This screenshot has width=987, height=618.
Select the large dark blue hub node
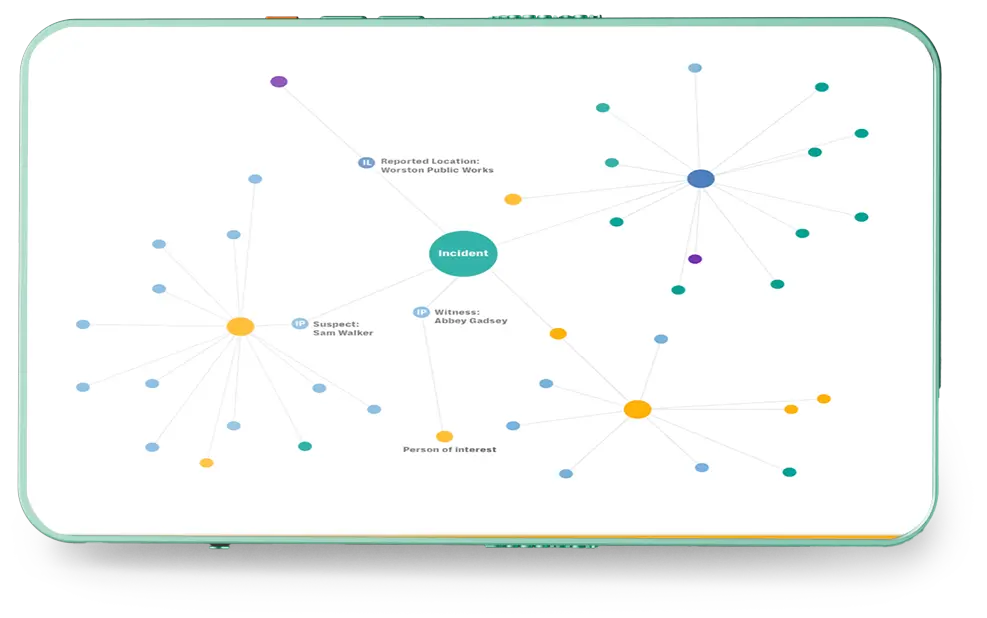(701, 179)
